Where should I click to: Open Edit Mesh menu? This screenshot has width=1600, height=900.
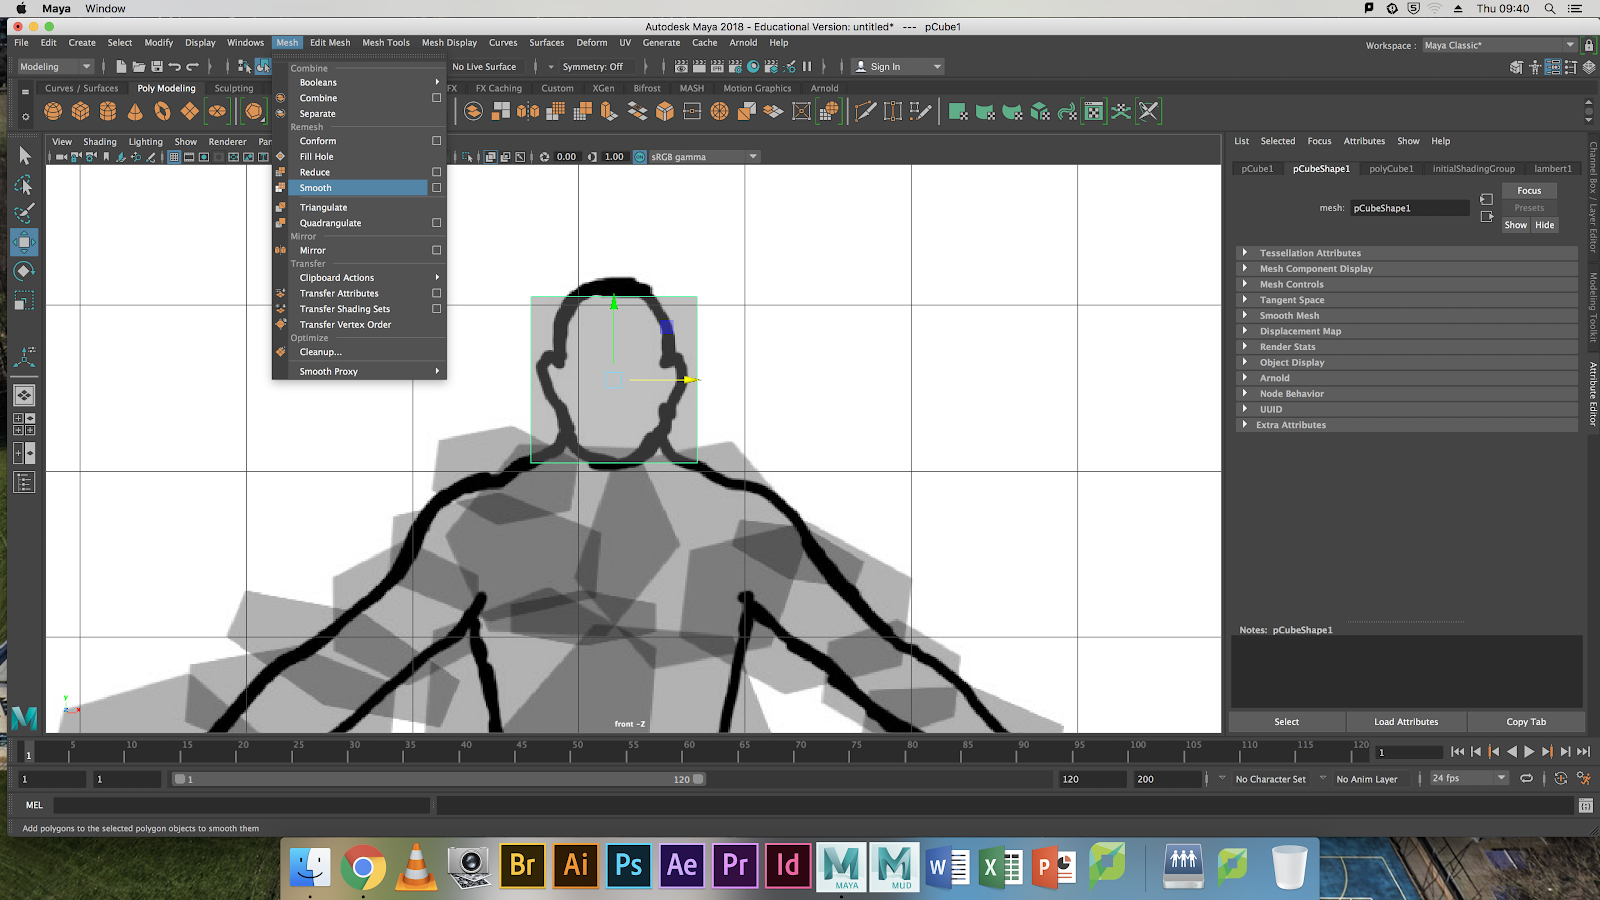[330, 43]
